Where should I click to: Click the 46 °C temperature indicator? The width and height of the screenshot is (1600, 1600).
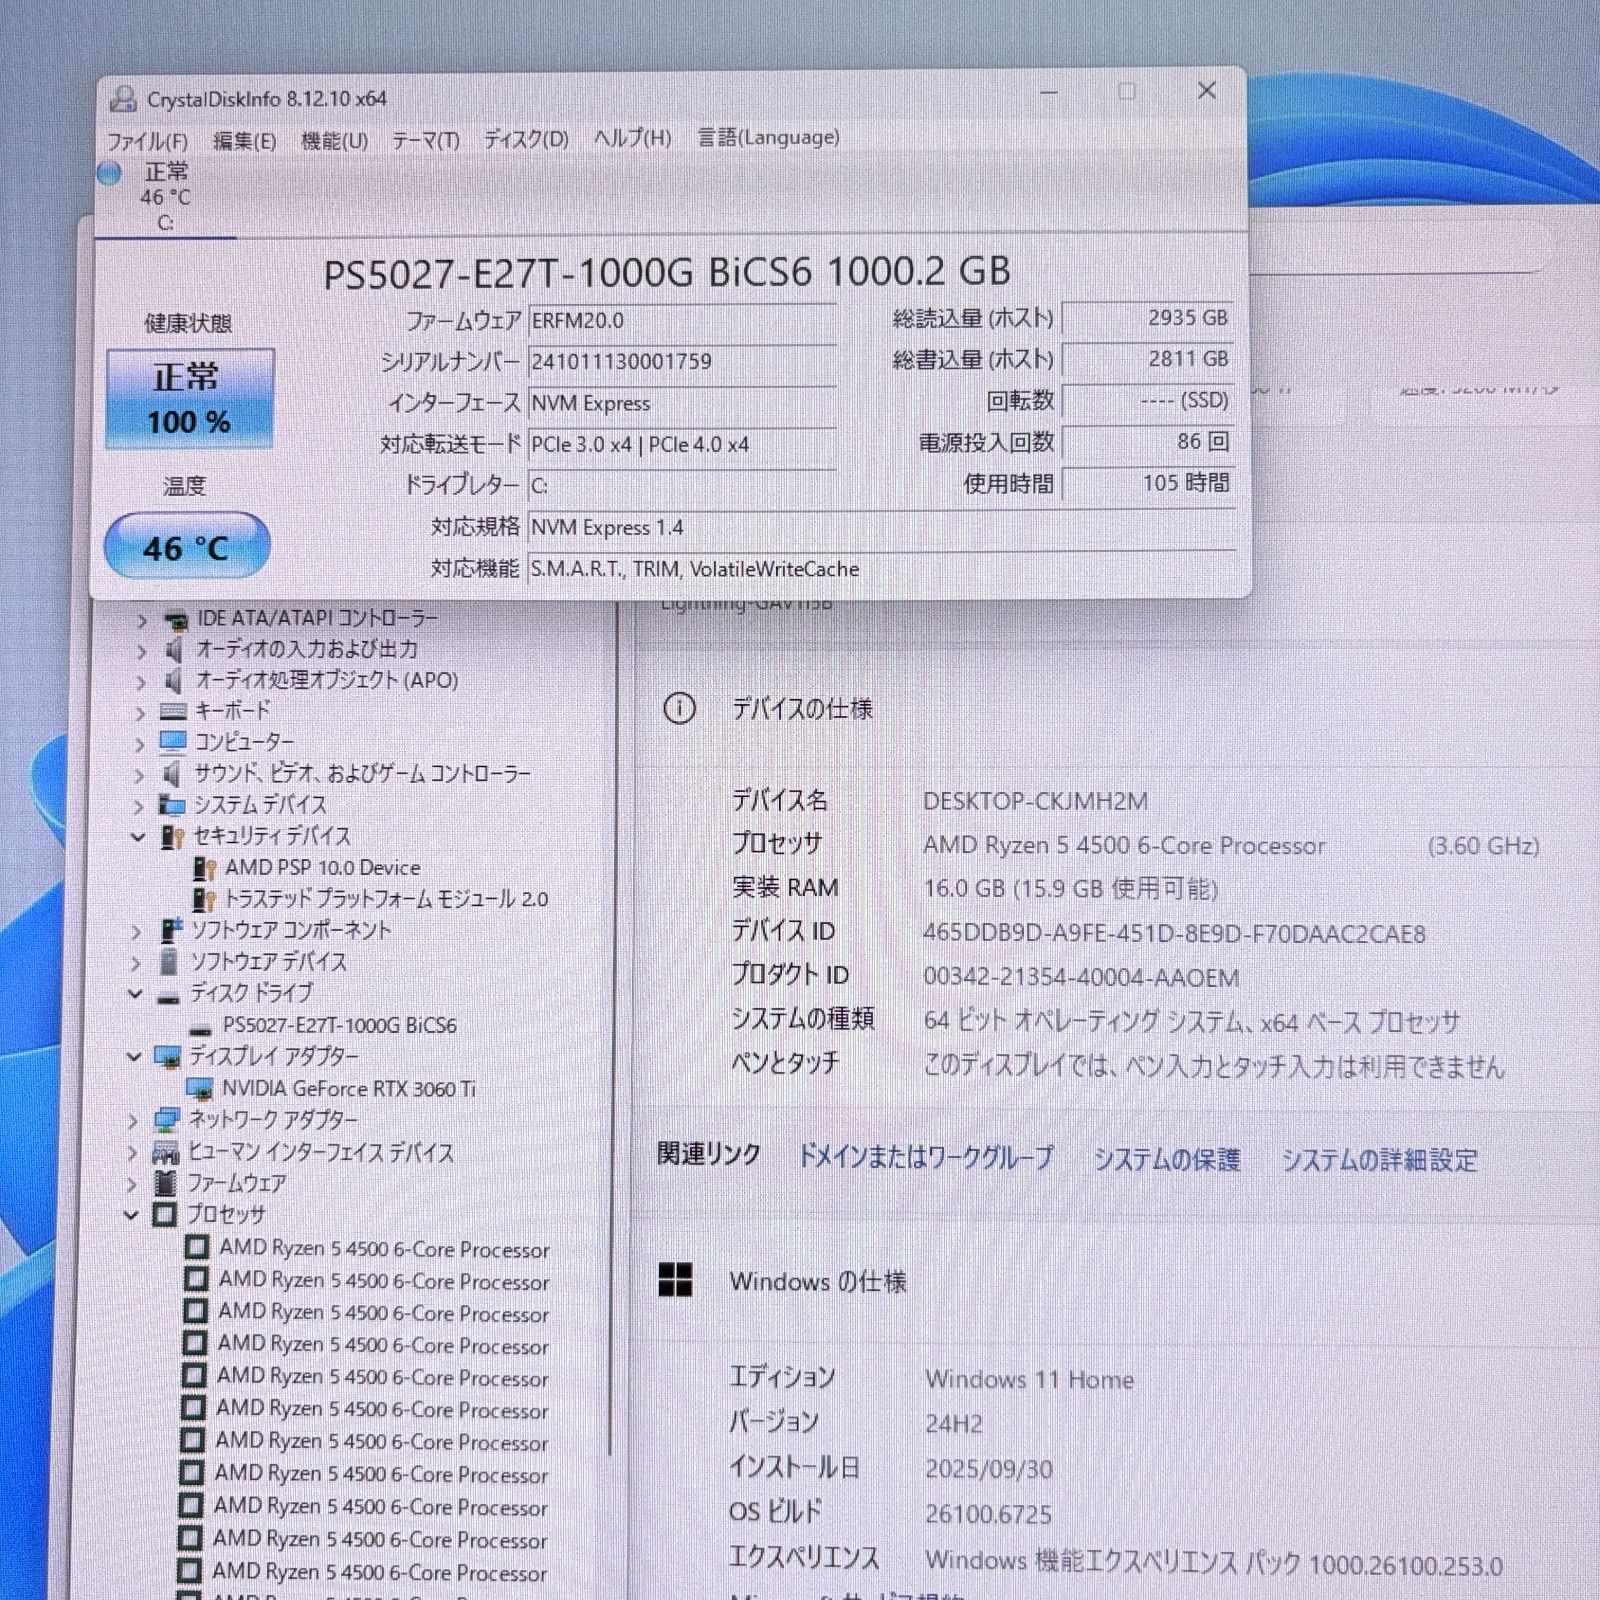(187, 546)
